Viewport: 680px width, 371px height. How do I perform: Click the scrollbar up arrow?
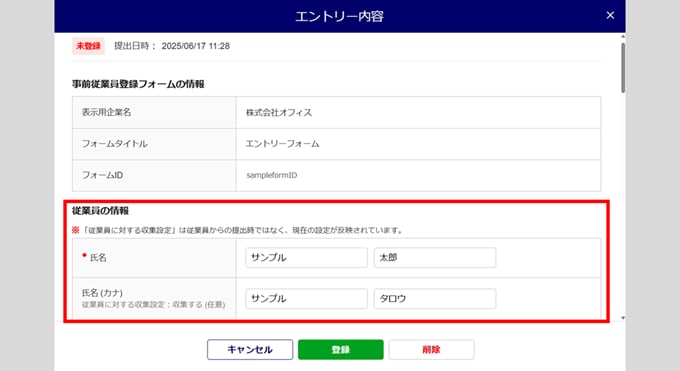[623, 37]
